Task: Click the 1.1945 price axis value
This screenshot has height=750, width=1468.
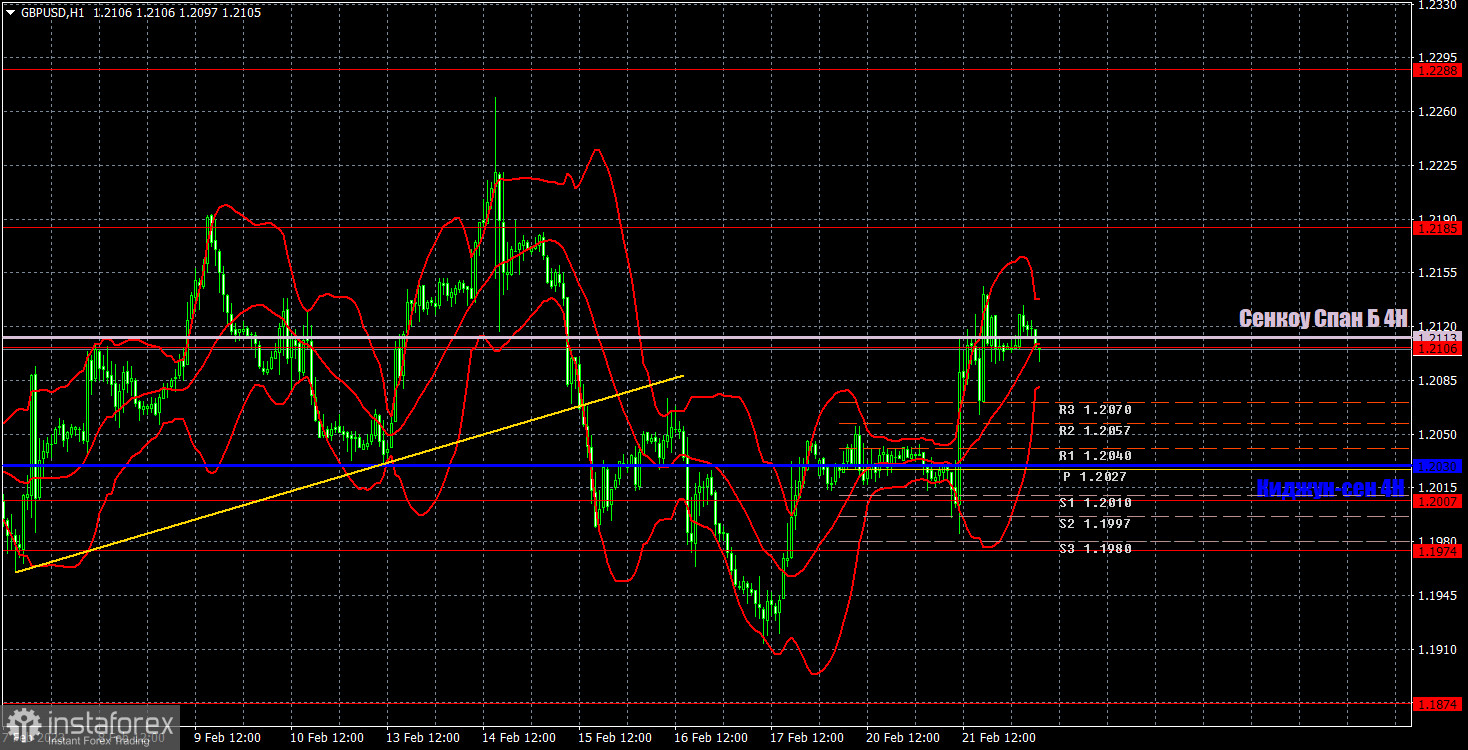Action: coord(1438,596)
